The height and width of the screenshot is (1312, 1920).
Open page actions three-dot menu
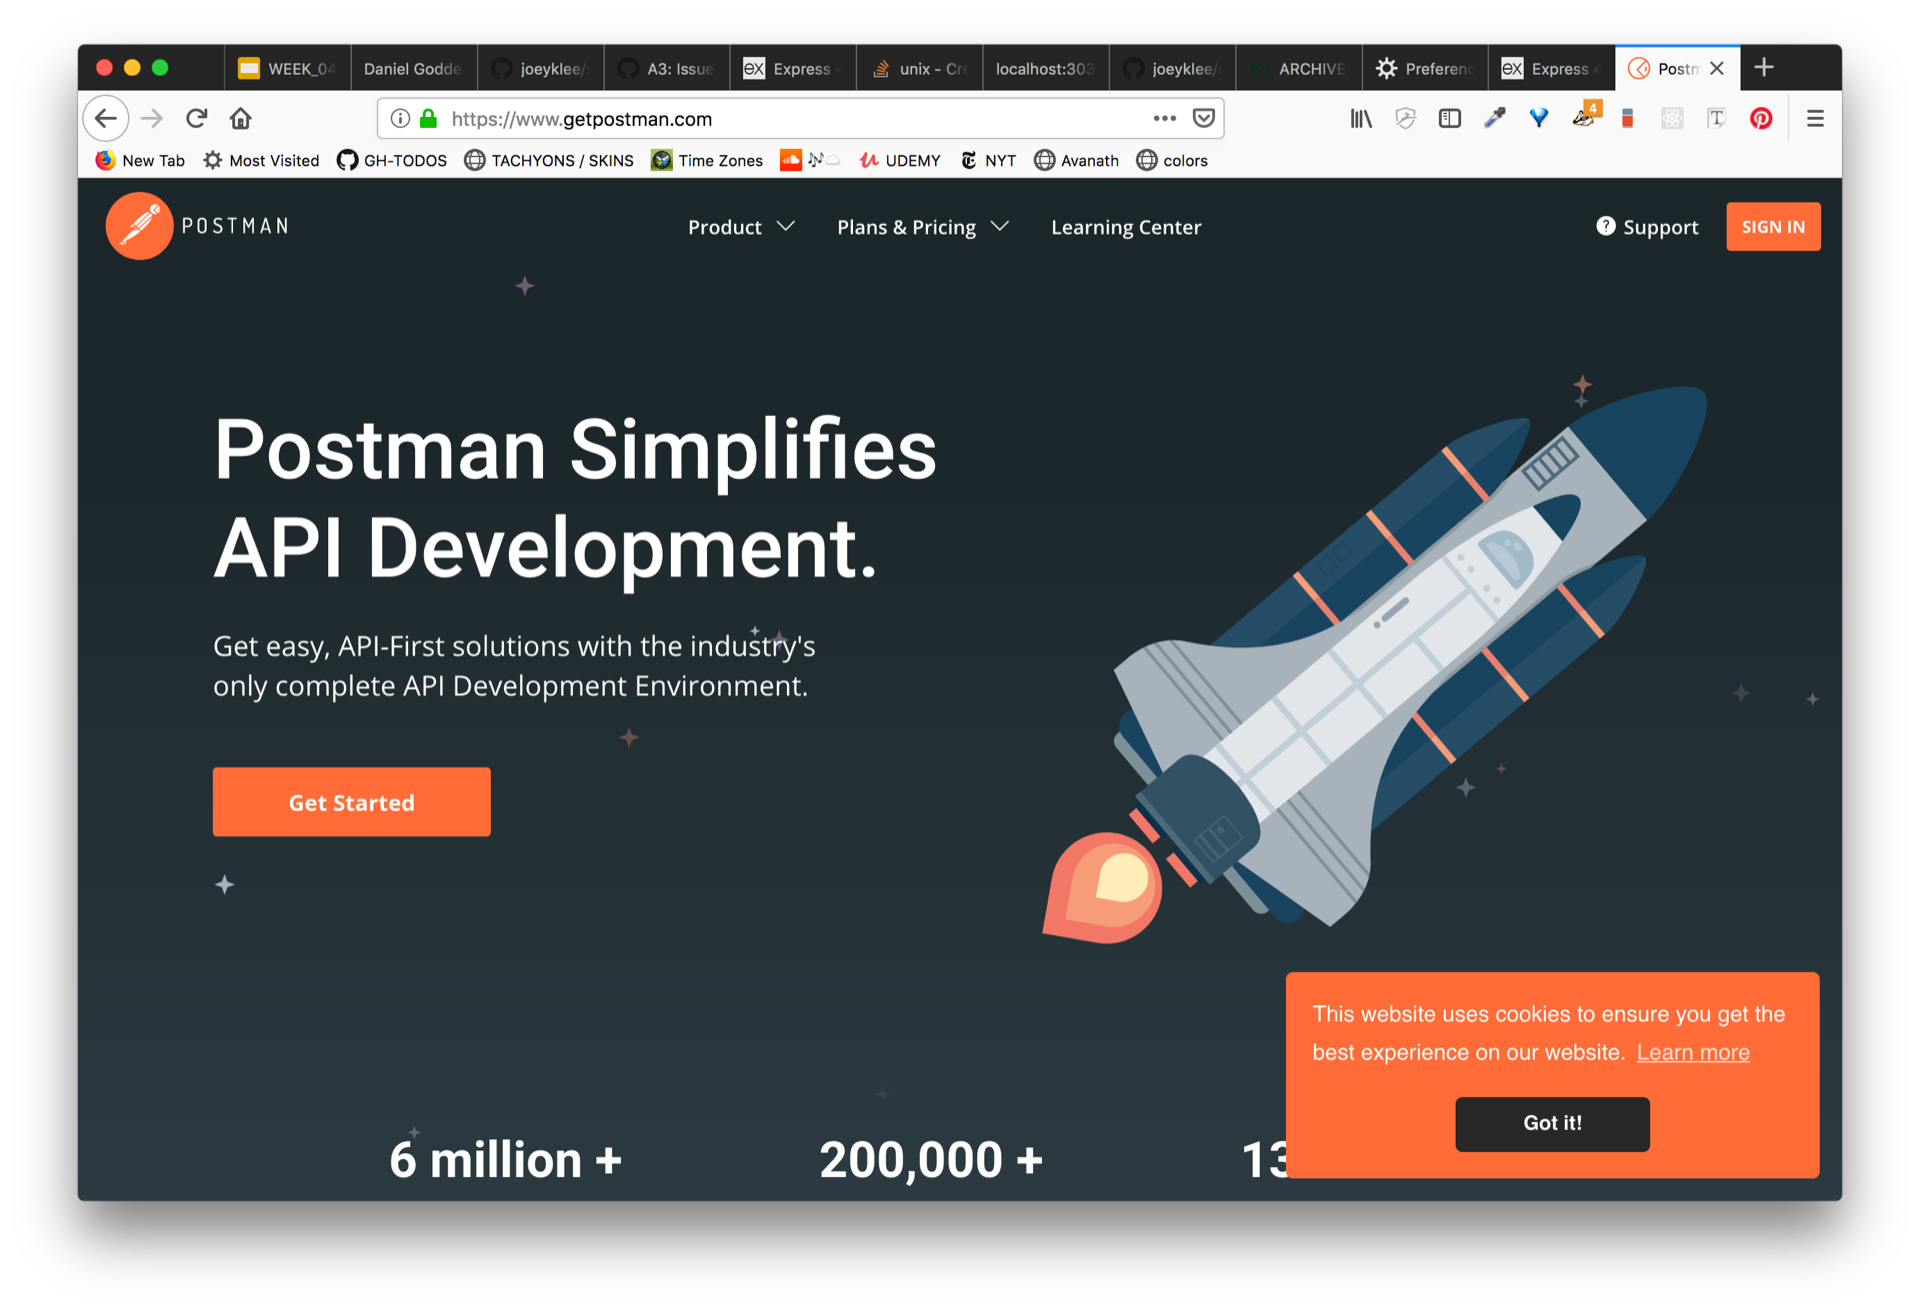[1164, 119]
